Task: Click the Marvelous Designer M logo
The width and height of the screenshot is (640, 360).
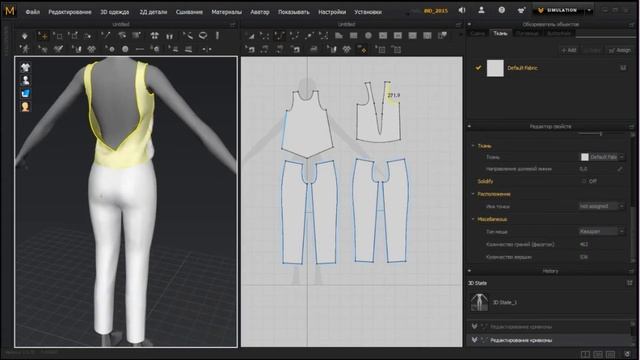Action: click(9, 11)
